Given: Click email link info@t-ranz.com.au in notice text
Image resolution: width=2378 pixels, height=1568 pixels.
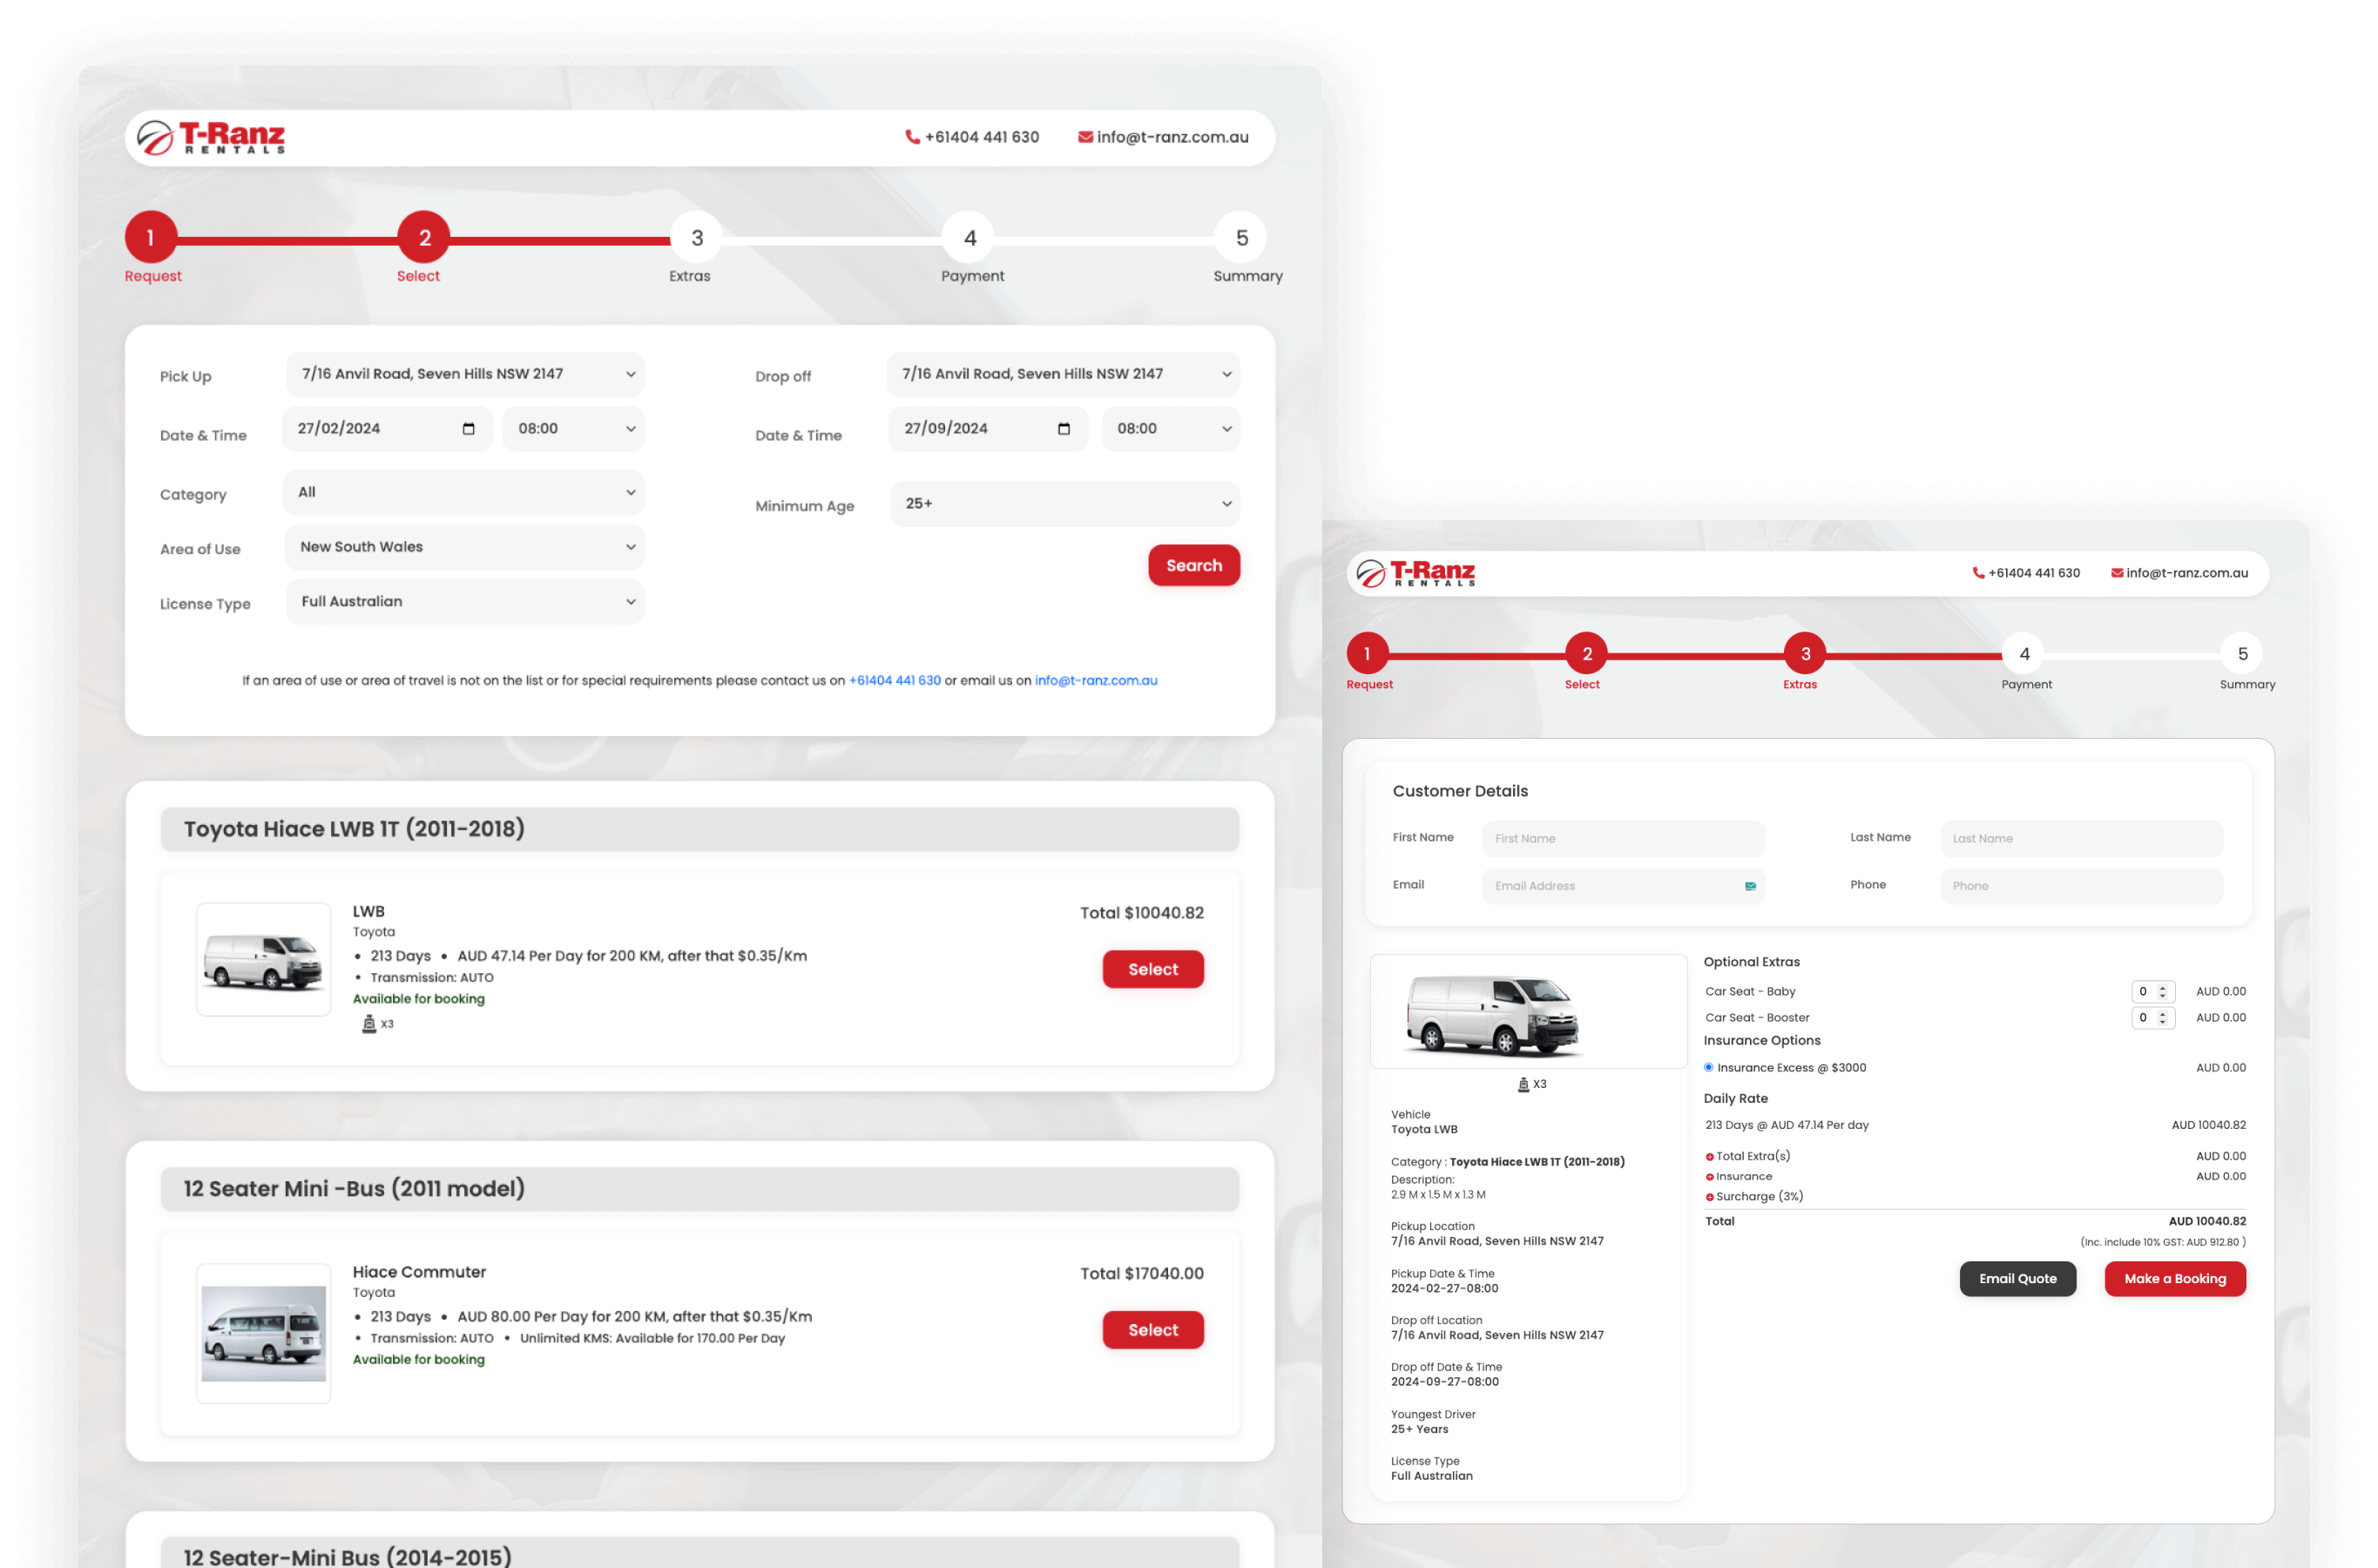Looking at the screenshot, I should pos(1096,681).
